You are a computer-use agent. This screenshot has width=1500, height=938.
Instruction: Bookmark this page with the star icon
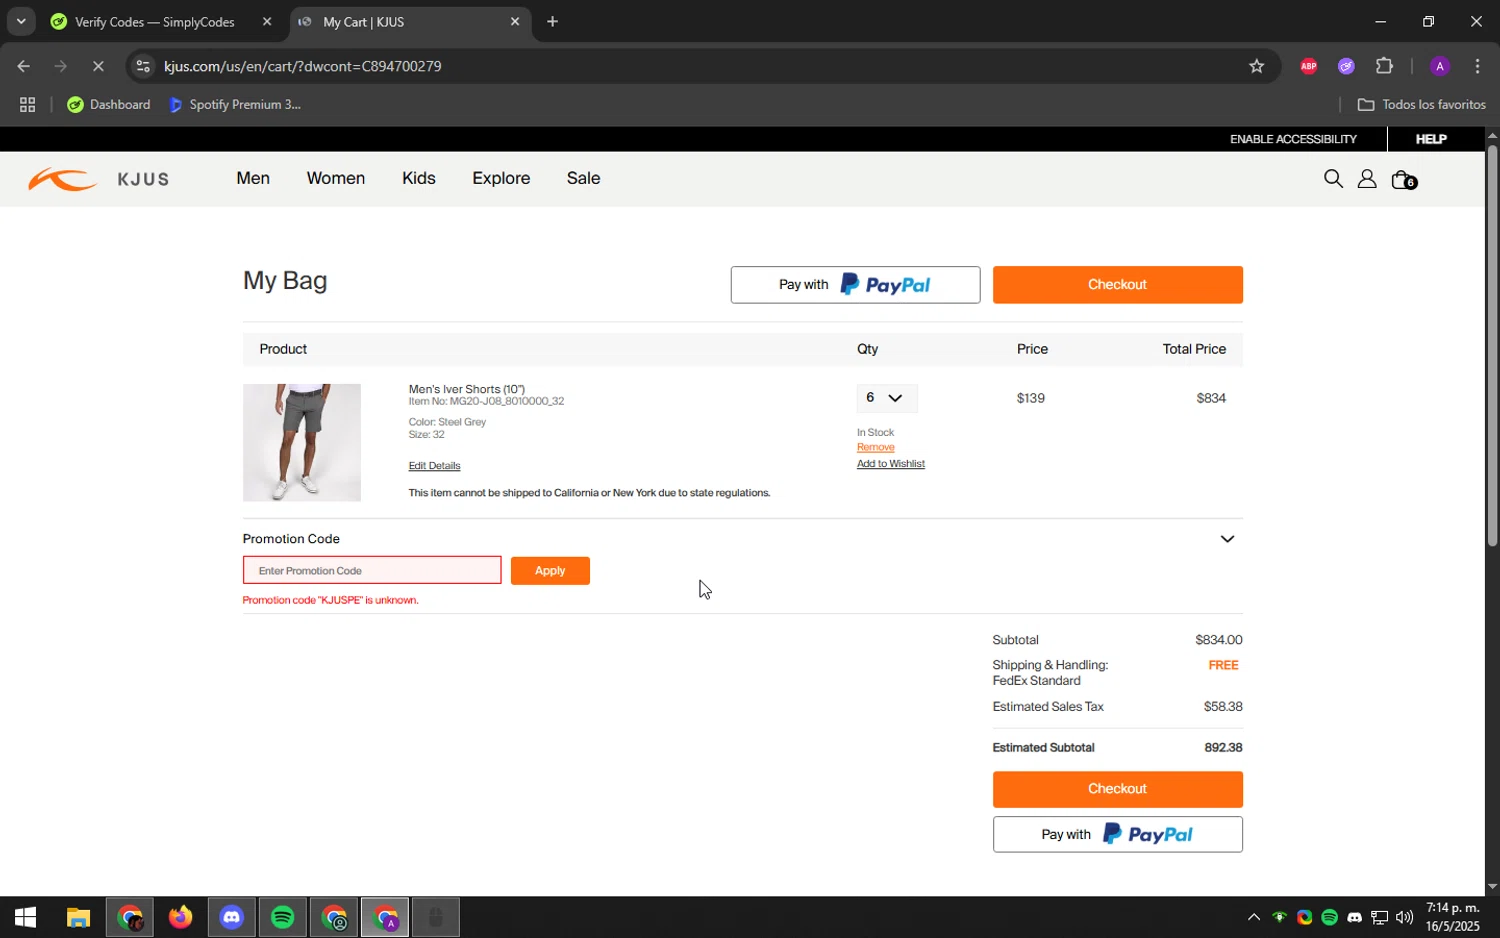pyautogui.click(x=1257, y=66)
